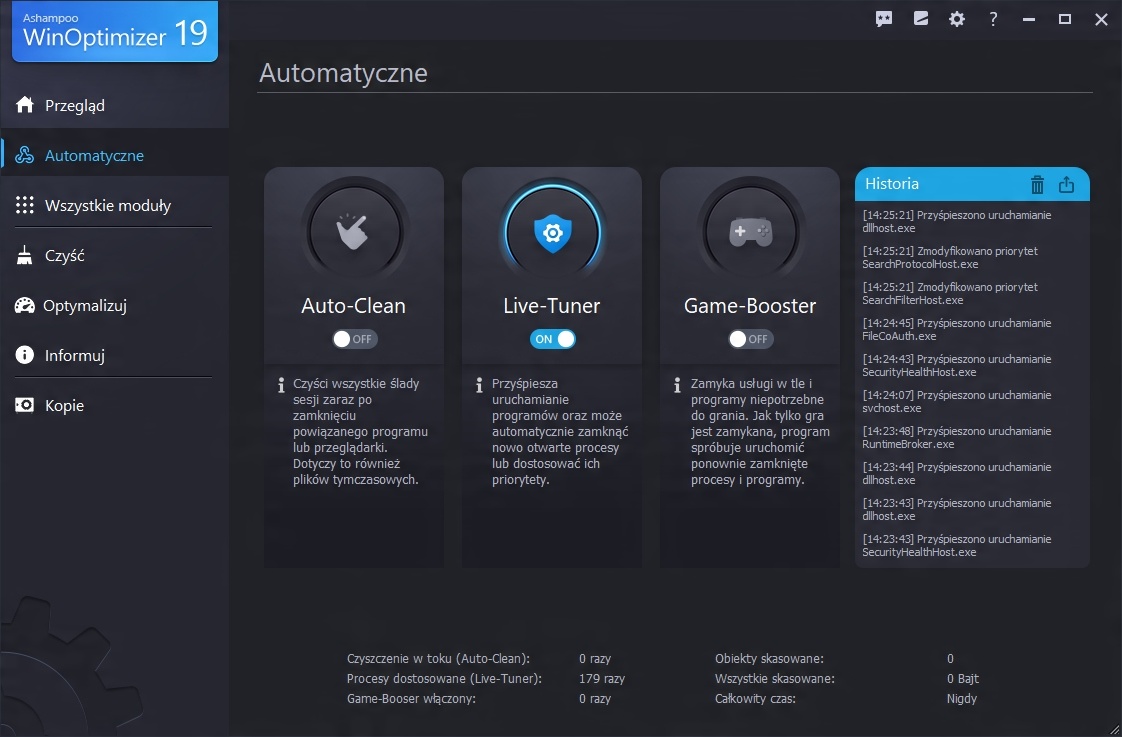Click the Informuj info icon
The height and width of the screenshot is (737, 1122).
point(25,355)
